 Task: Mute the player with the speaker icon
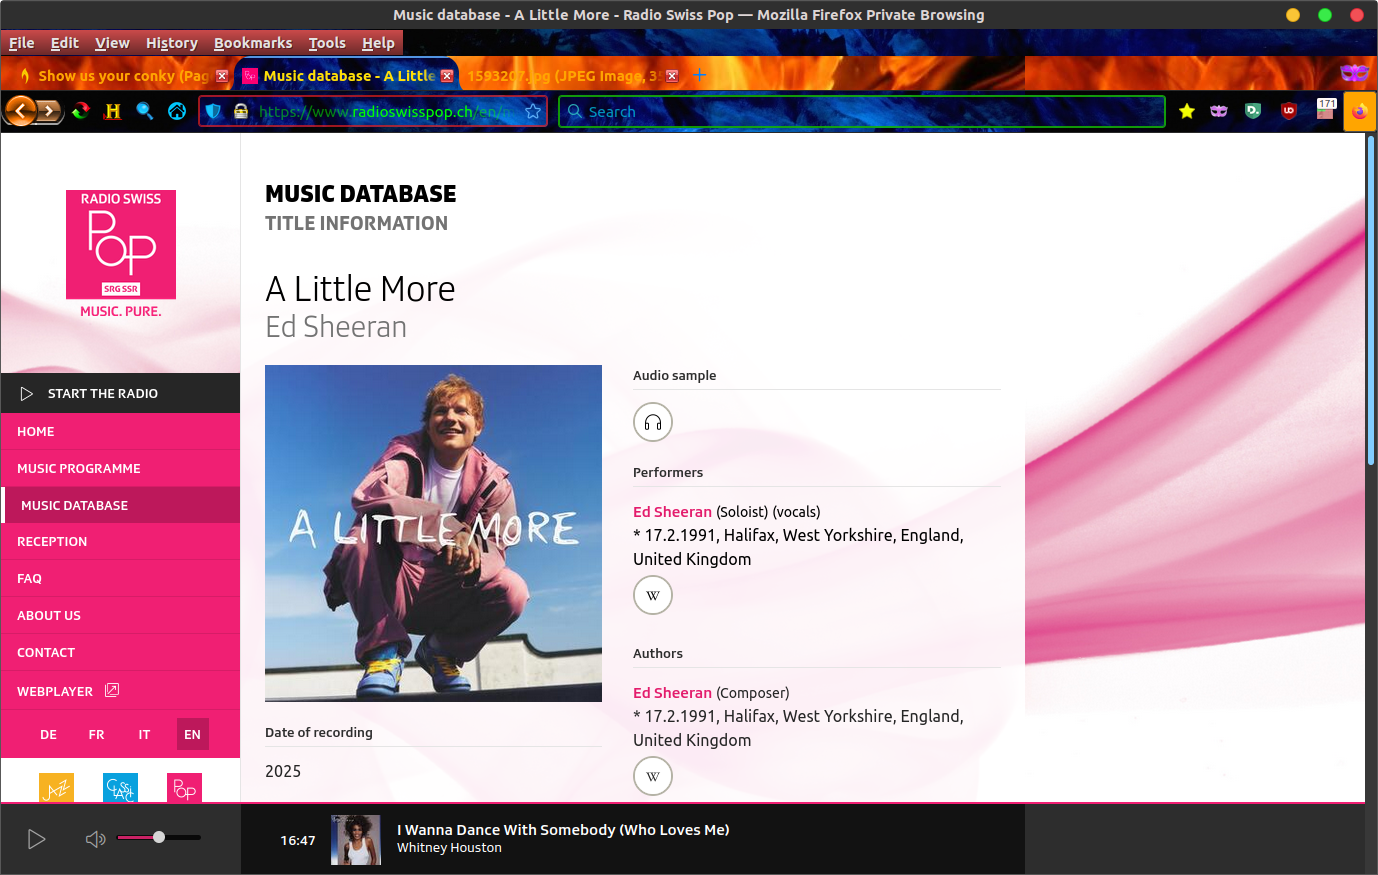(x=95, y=839)
